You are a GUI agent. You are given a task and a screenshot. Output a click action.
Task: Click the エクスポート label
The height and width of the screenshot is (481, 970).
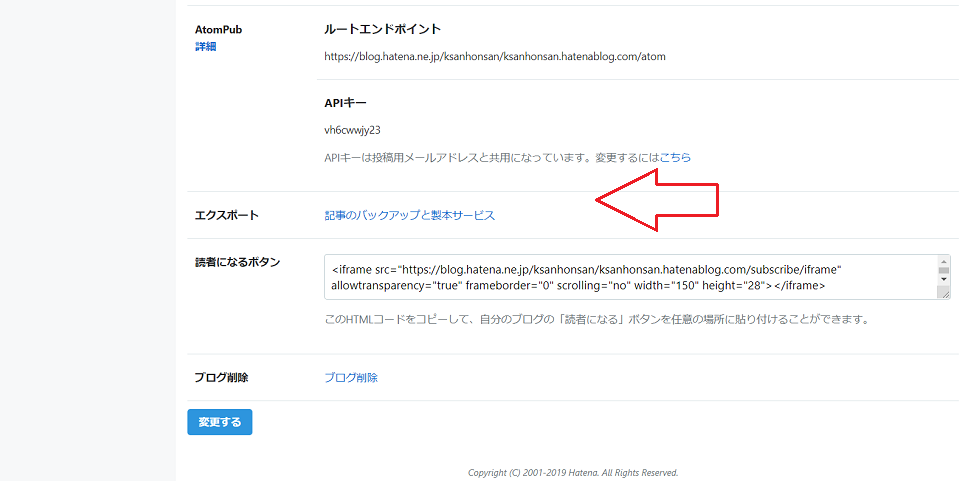tap(226, 215)
